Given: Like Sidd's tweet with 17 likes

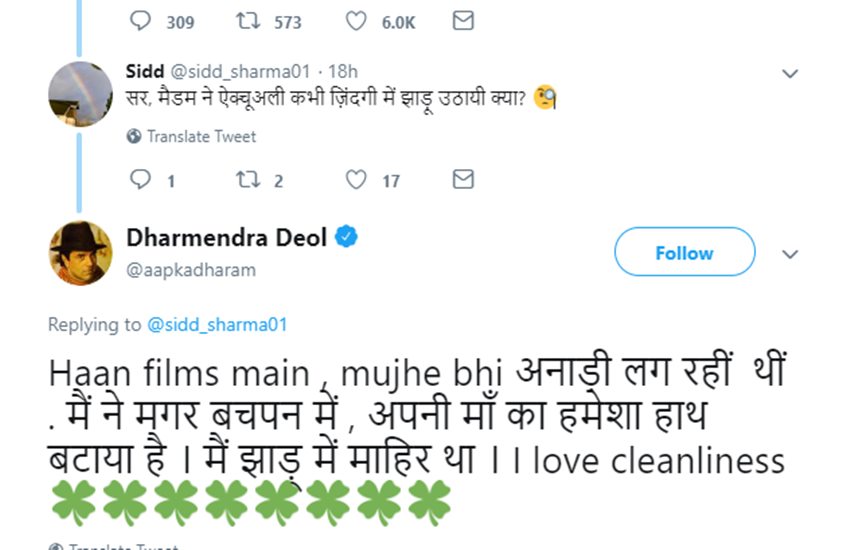Looking at the screenshot, I should 355,180.
